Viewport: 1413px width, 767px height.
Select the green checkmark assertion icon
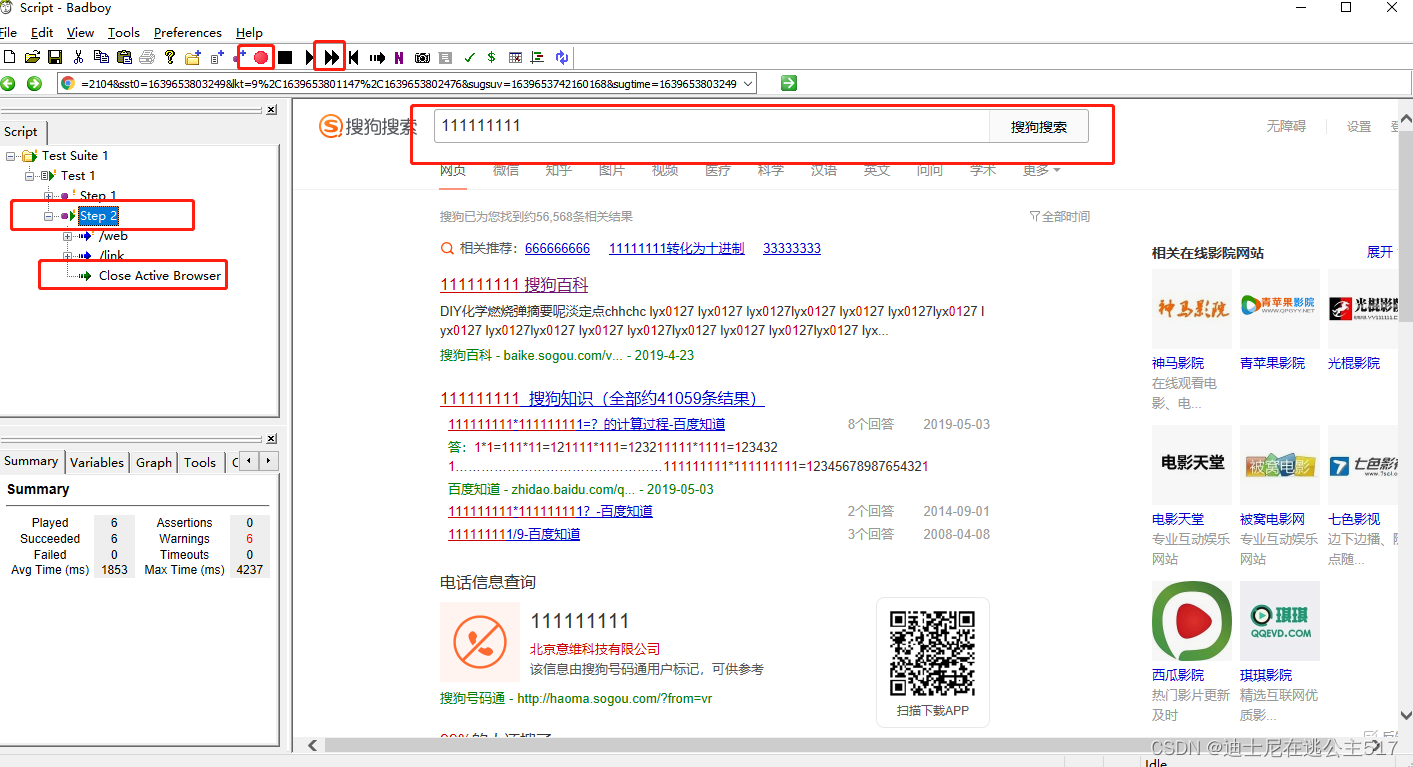click(x=469, y=57)
